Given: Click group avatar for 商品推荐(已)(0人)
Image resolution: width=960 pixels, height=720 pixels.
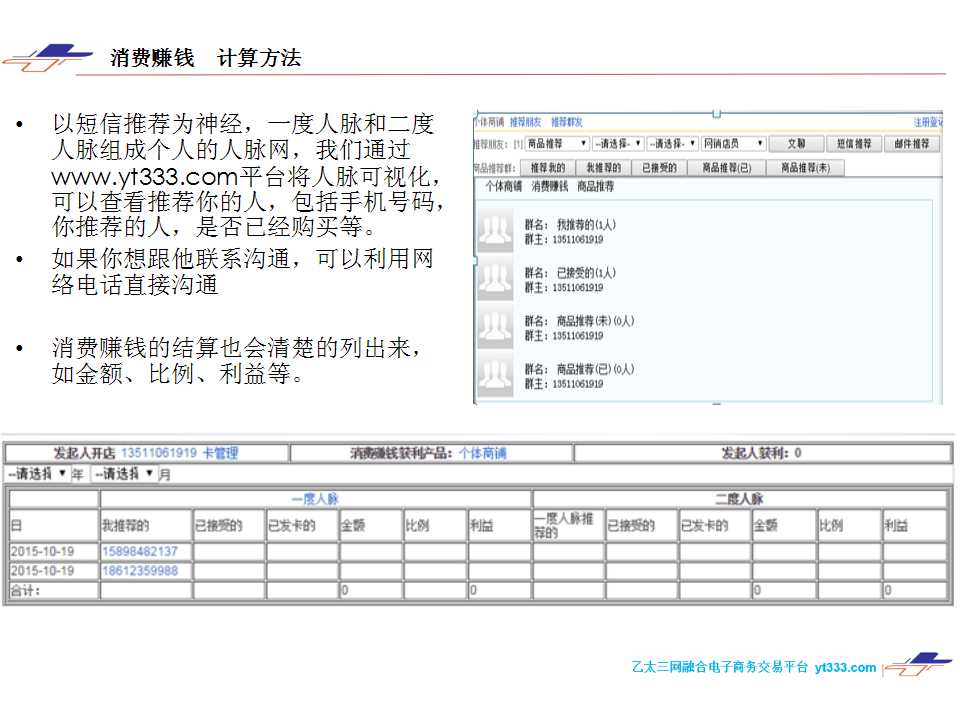Looking at the screenshot, I should point(495,375).
